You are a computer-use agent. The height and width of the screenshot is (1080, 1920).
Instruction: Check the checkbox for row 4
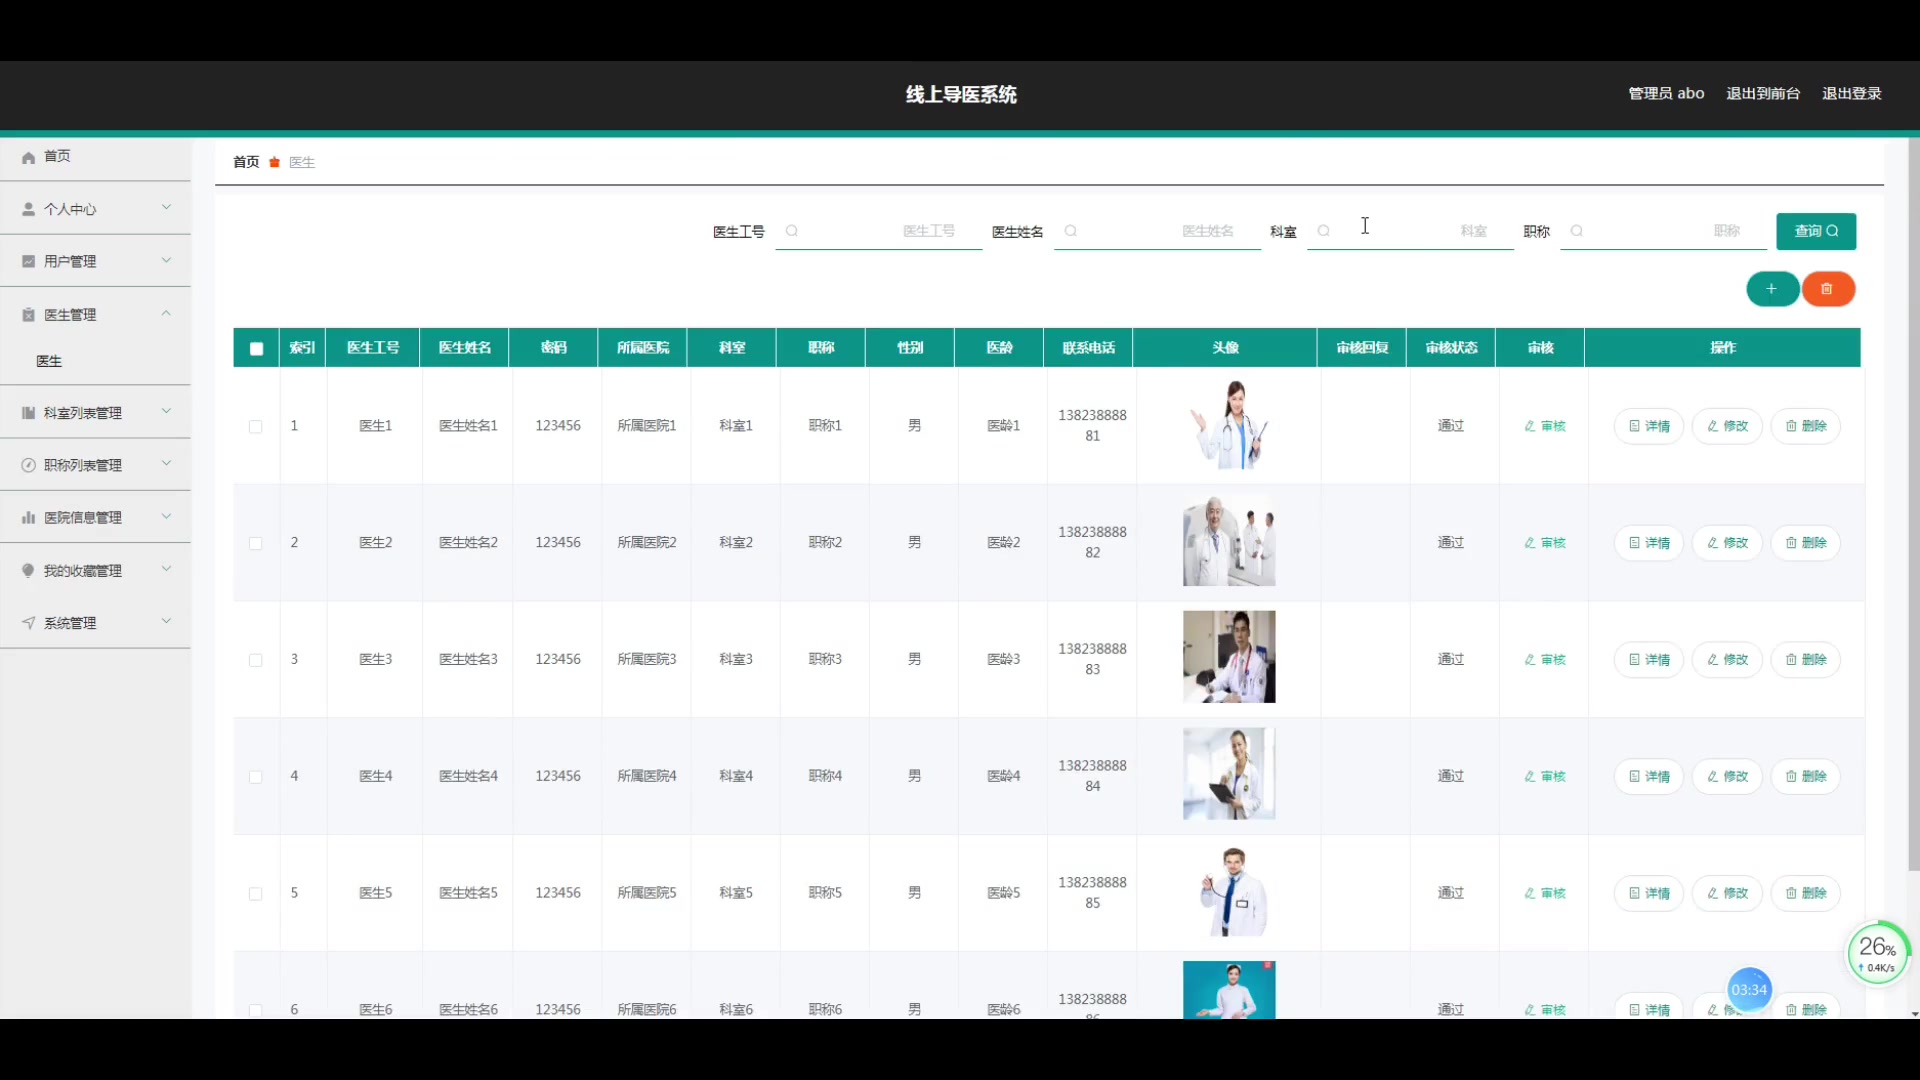(256, 777)
